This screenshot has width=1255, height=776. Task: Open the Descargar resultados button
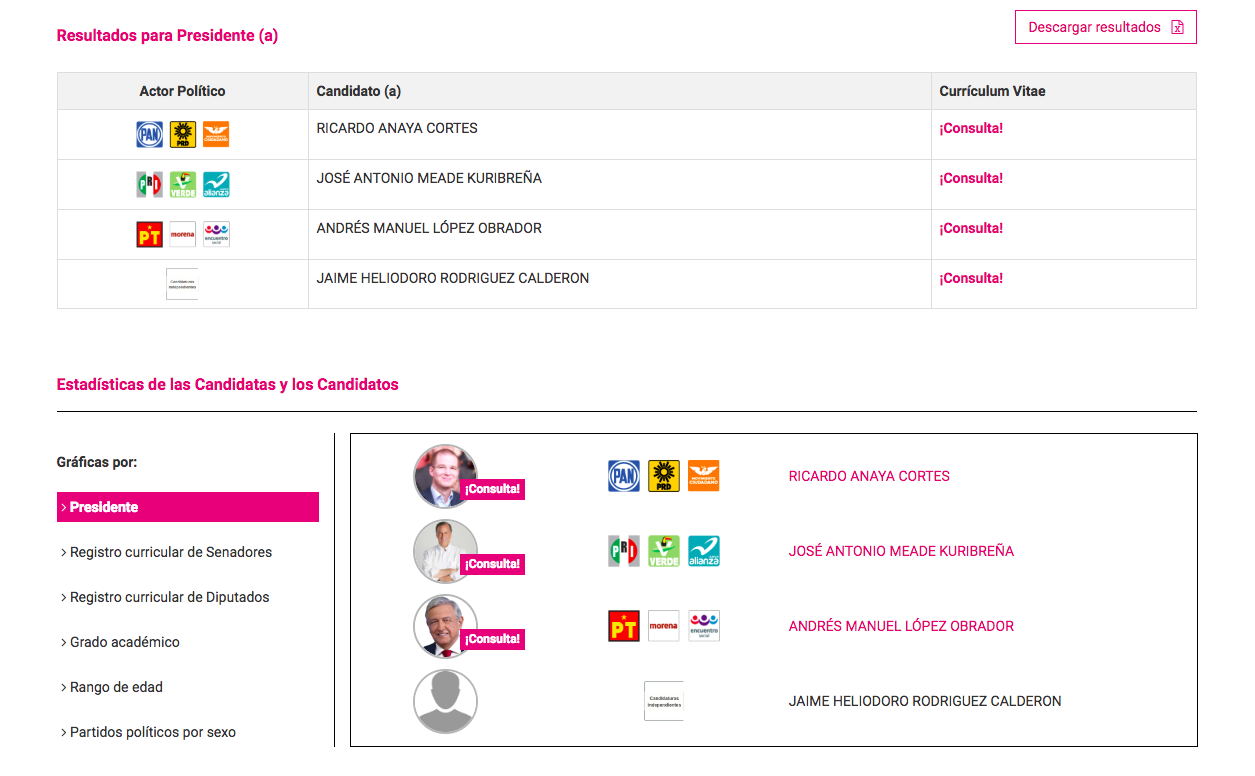1105,27
